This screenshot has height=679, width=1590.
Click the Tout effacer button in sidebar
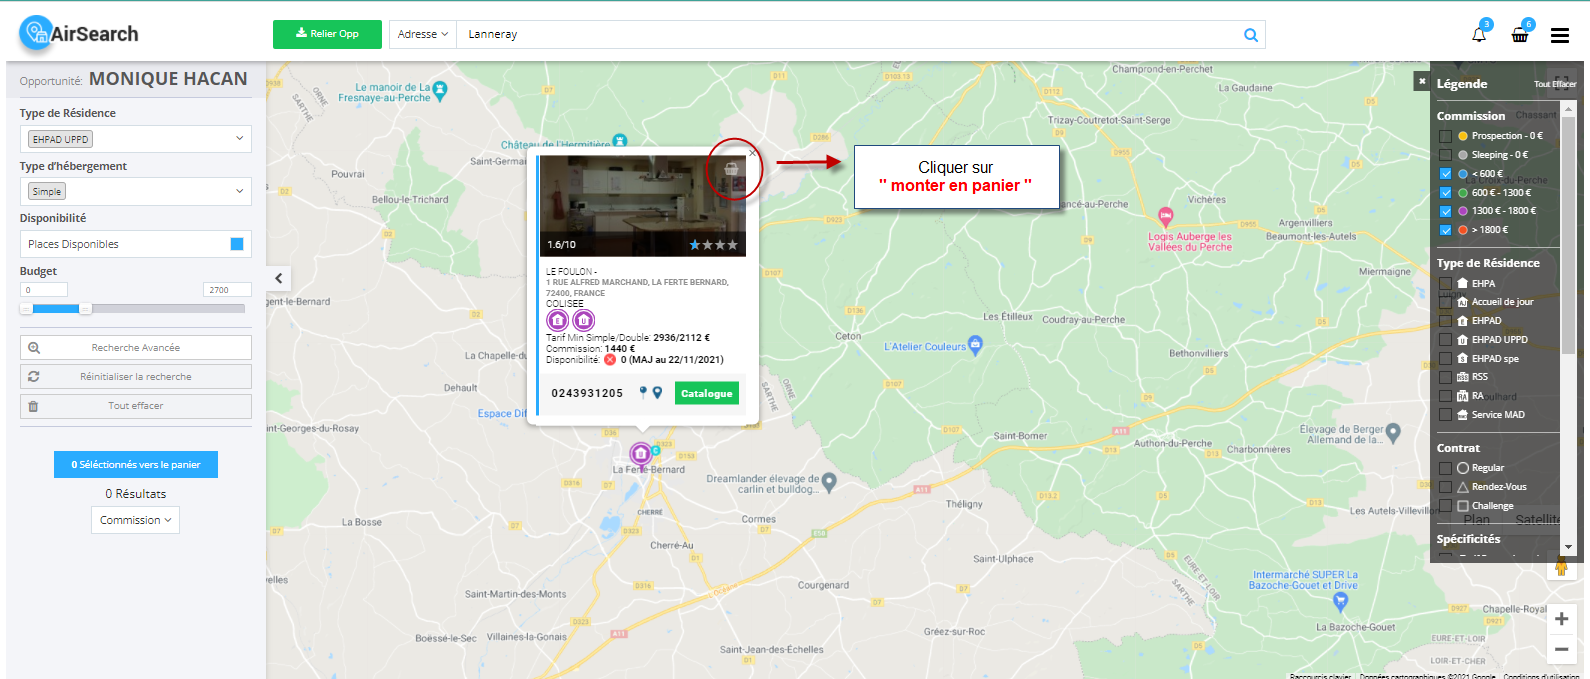[136, 406]
